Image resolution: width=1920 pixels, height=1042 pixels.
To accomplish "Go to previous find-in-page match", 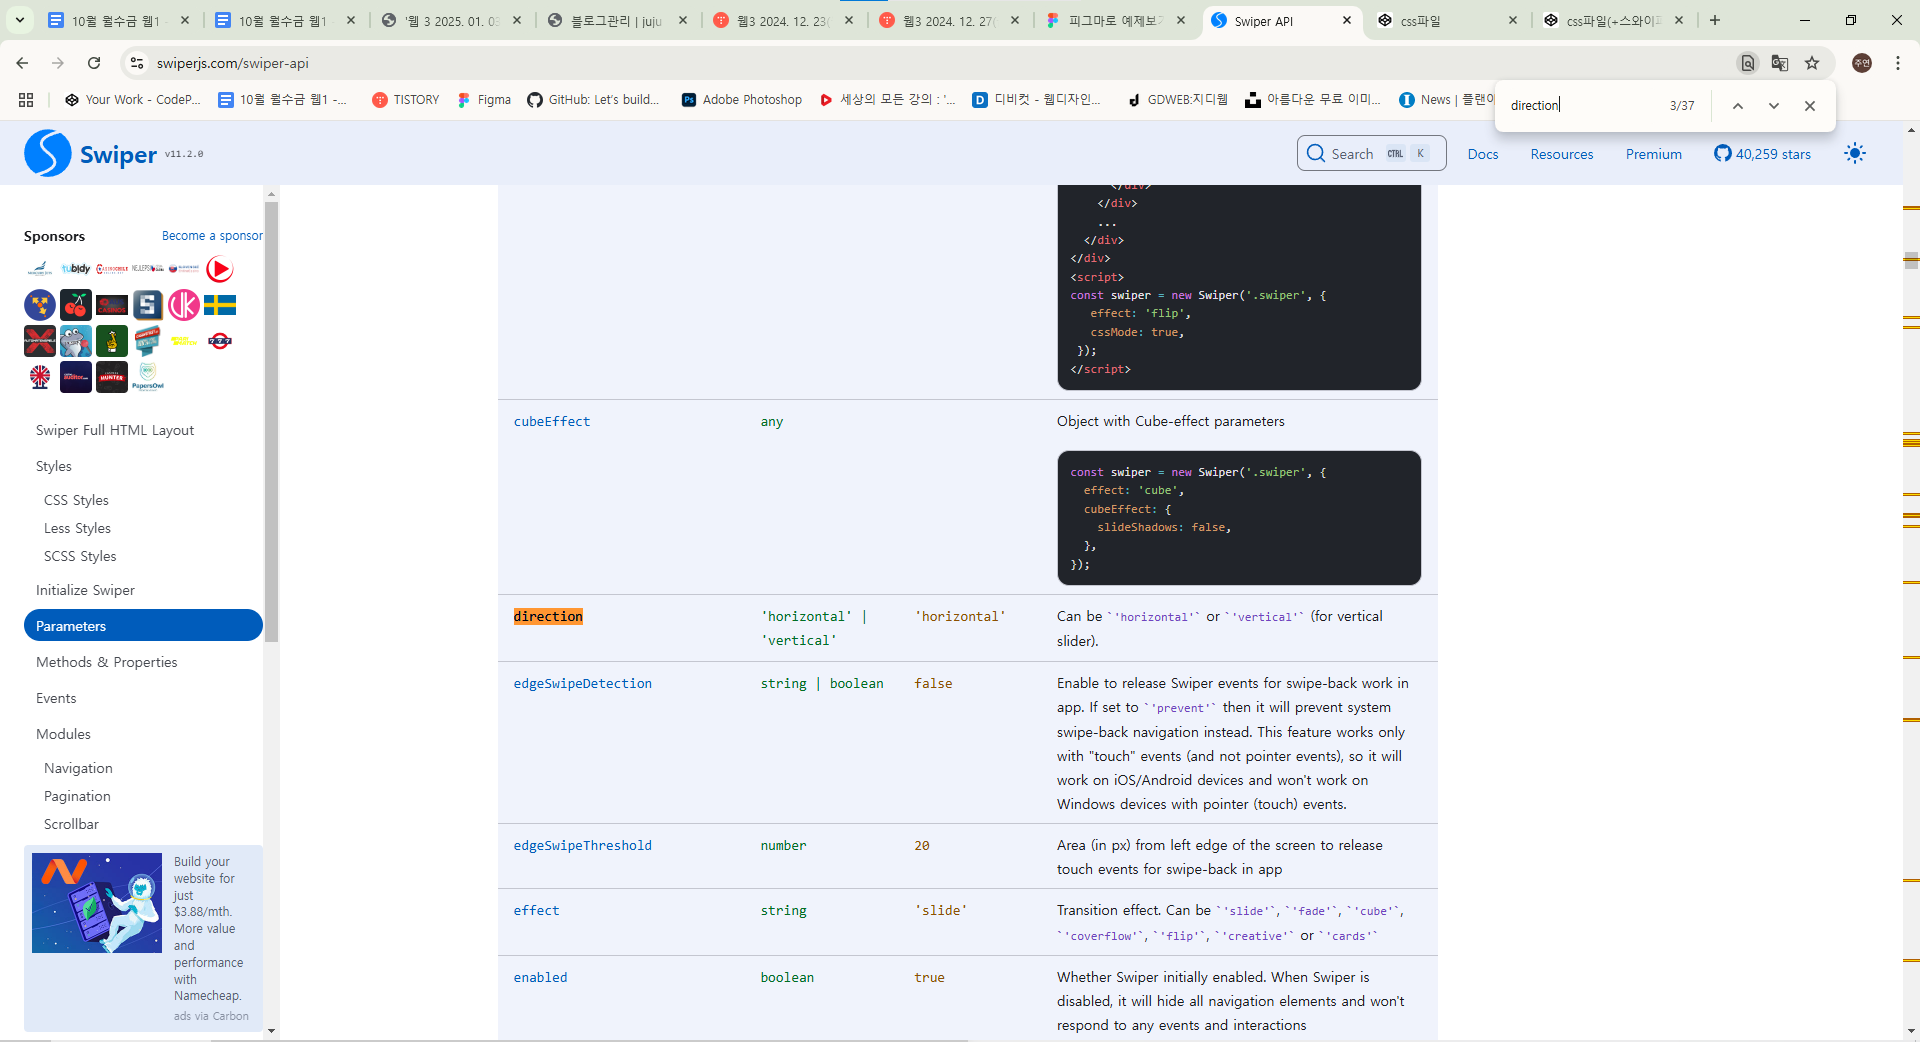I will pyautogui.click(x=1738, y=106).
